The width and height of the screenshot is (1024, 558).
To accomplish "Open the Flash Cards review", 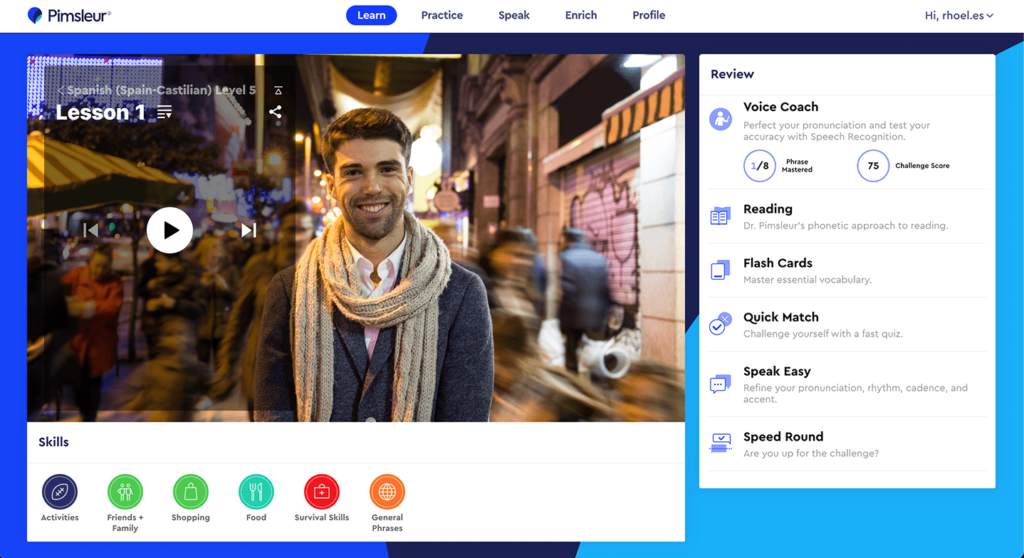I will pyautogui.click(x=777, y=263).
